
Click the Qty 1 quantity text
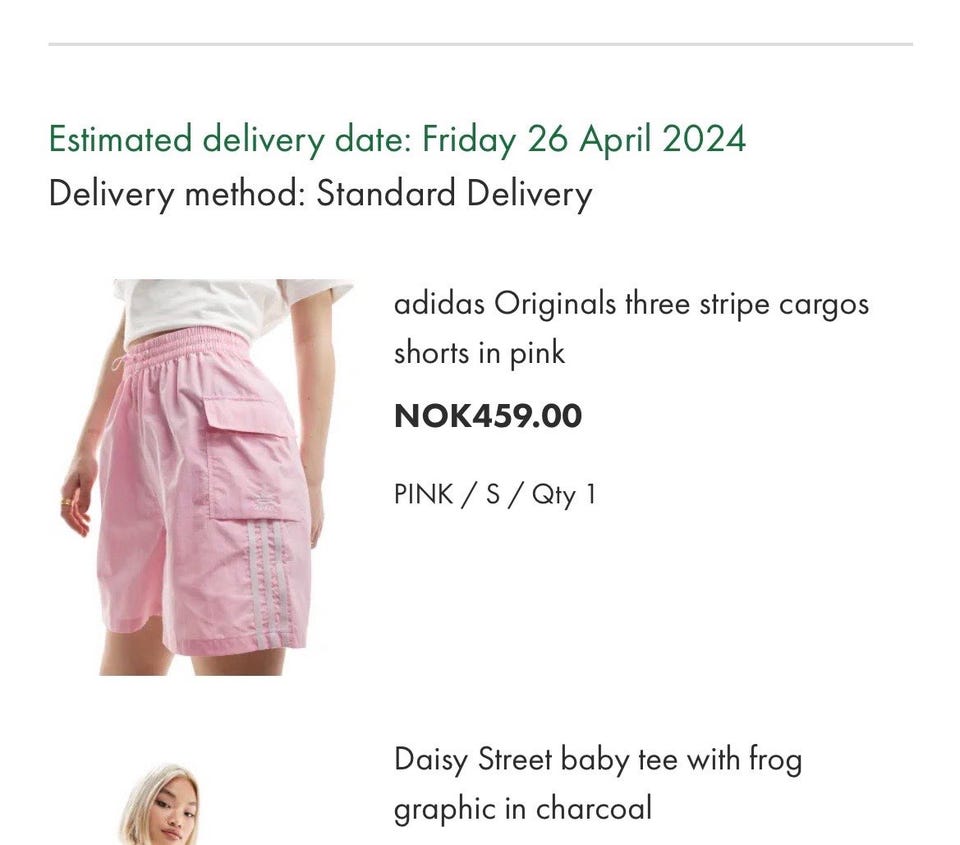coord(563,495)
